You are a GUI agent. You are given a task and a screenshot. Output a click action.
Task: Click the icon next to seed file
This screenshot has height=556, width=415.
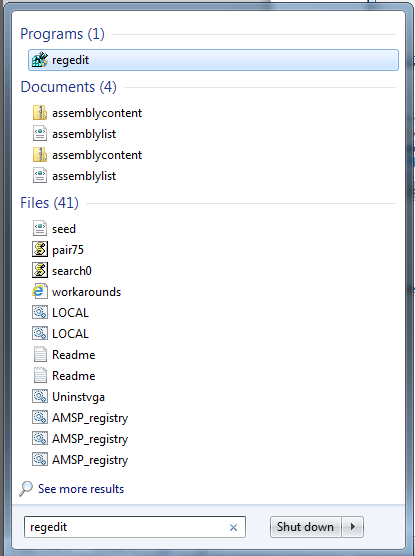click(40, 229)
